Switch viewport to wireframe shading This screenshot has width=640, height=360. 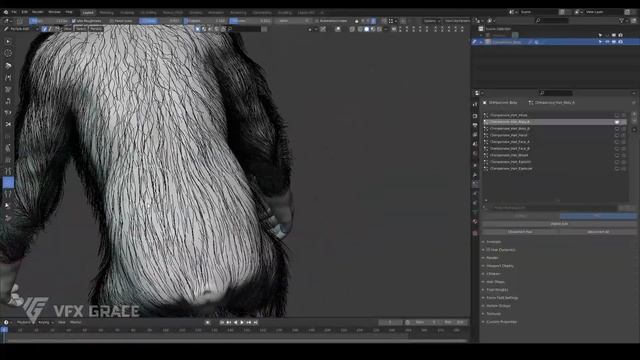click(360, 29)
